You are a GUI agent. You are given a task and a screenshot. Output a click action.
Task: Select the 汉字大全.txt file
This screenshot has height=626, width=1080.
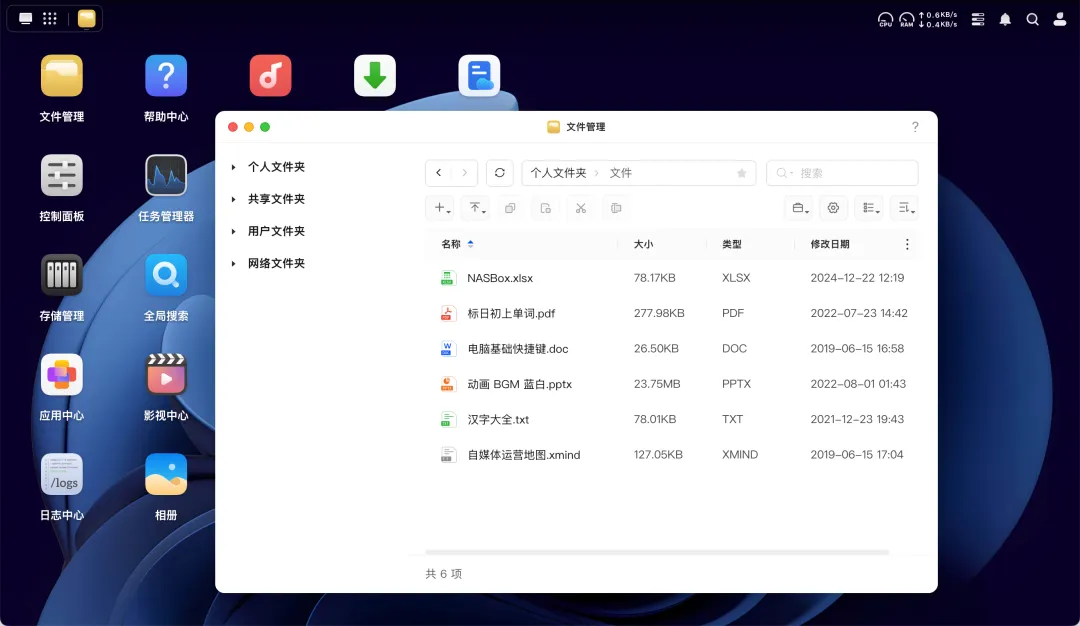click(x=672, y=419)
